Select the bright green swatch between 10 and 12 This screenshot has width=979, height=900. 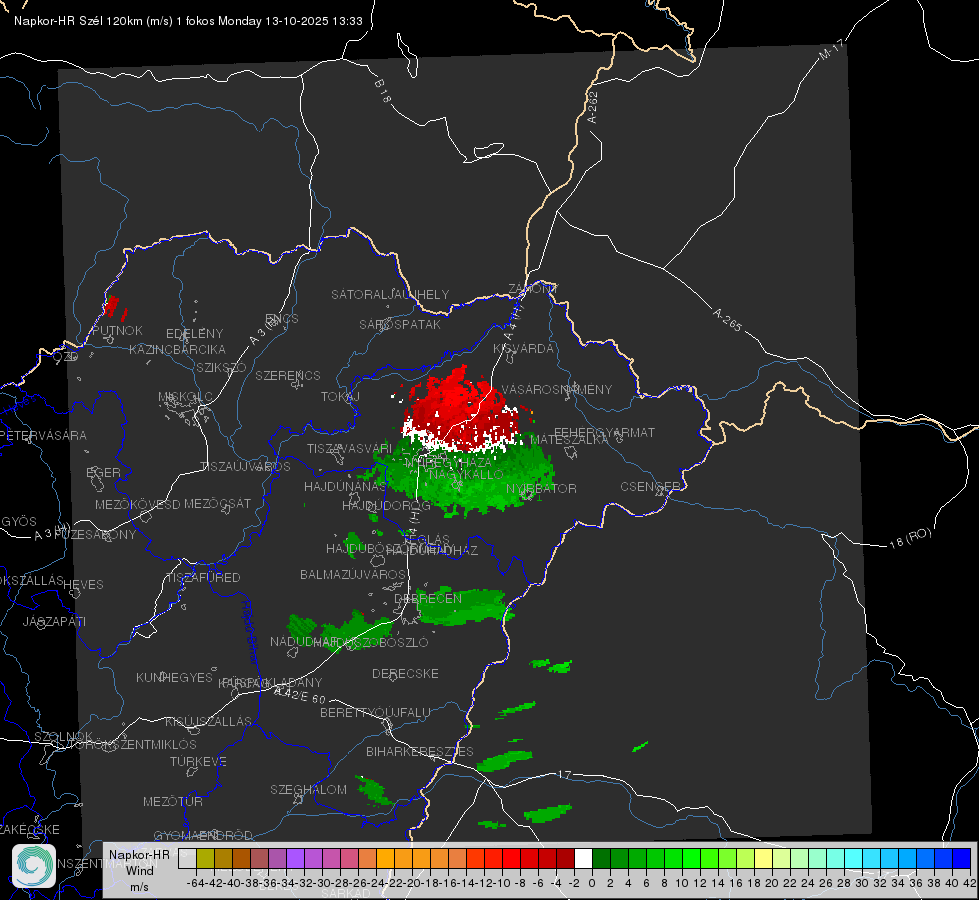(691, 859)
